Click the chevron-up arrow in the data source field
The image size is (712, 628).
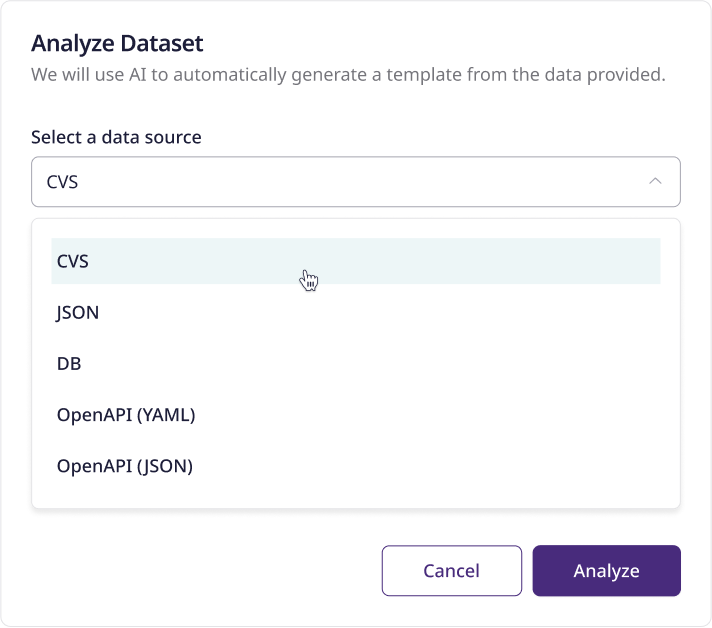(x=655, y=181)
